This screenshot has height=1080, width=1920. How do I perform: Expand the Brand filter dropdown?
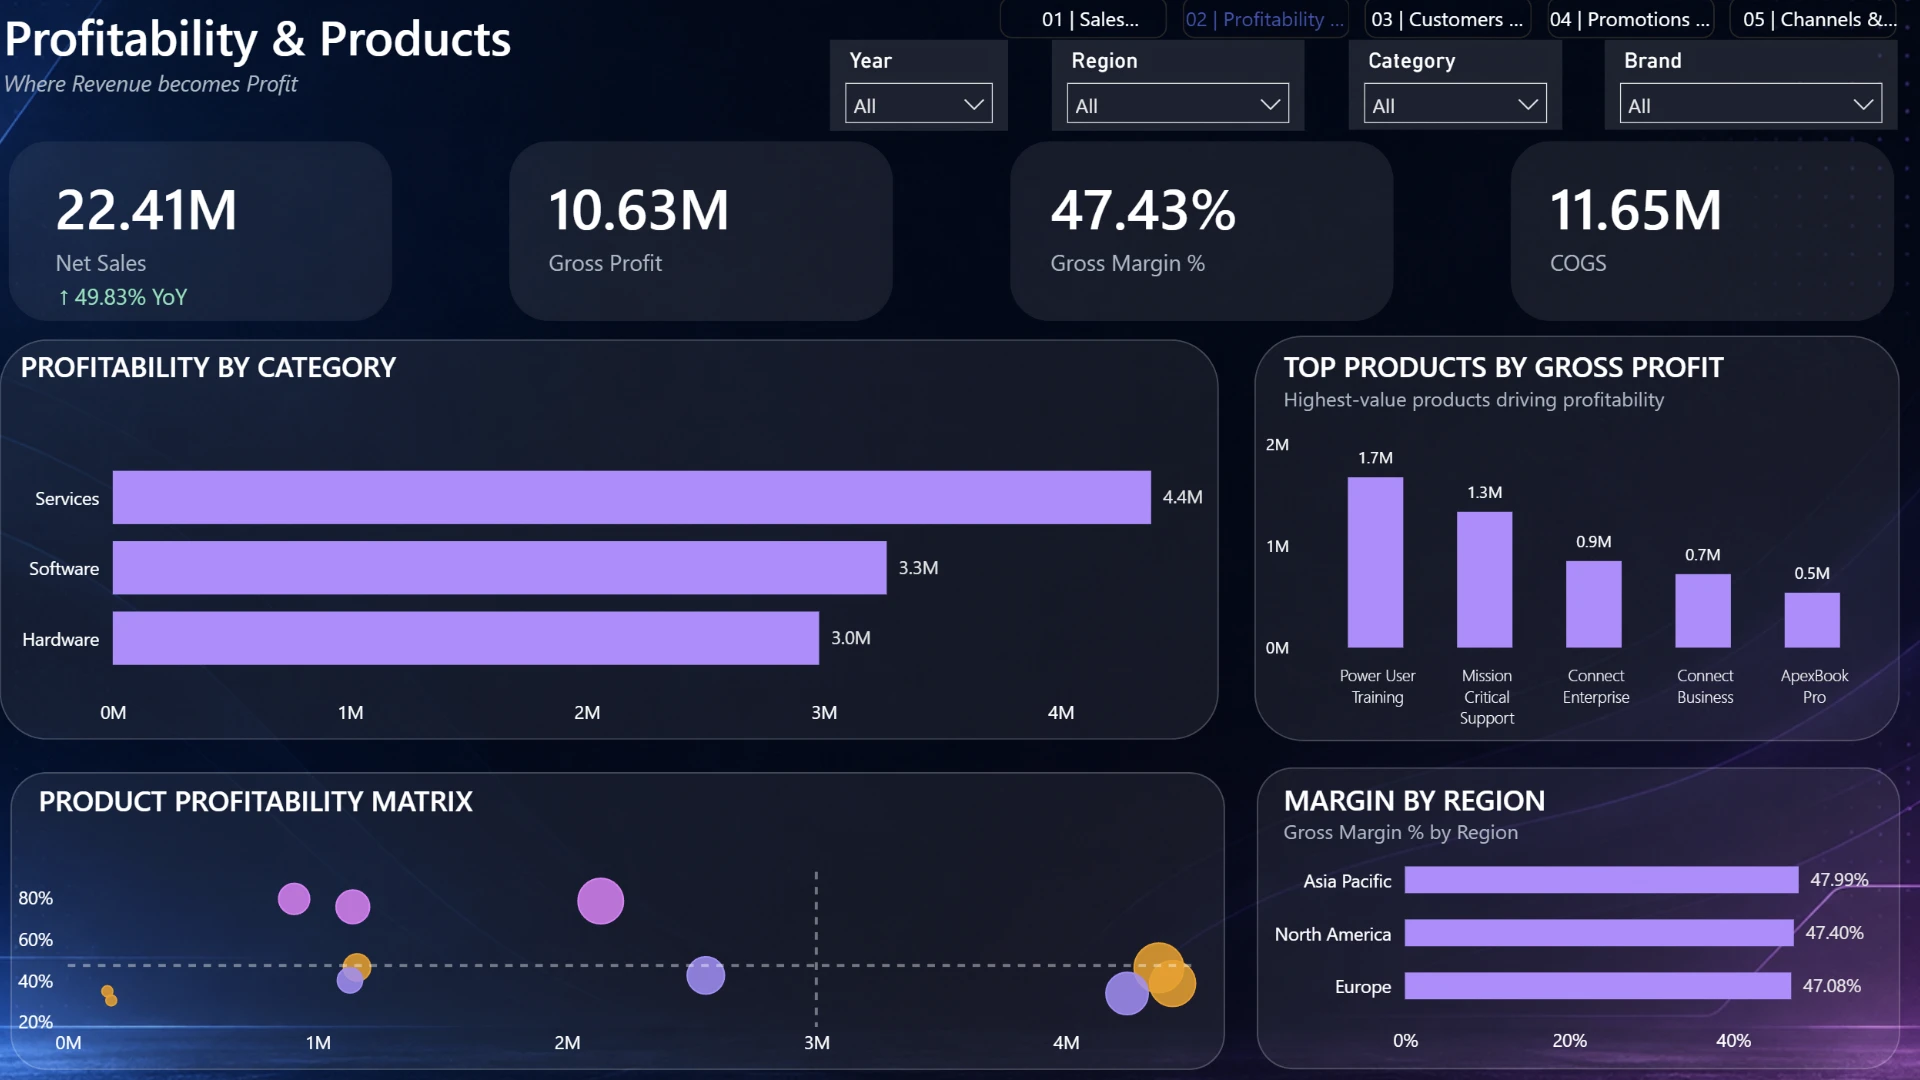[1751, 104]
